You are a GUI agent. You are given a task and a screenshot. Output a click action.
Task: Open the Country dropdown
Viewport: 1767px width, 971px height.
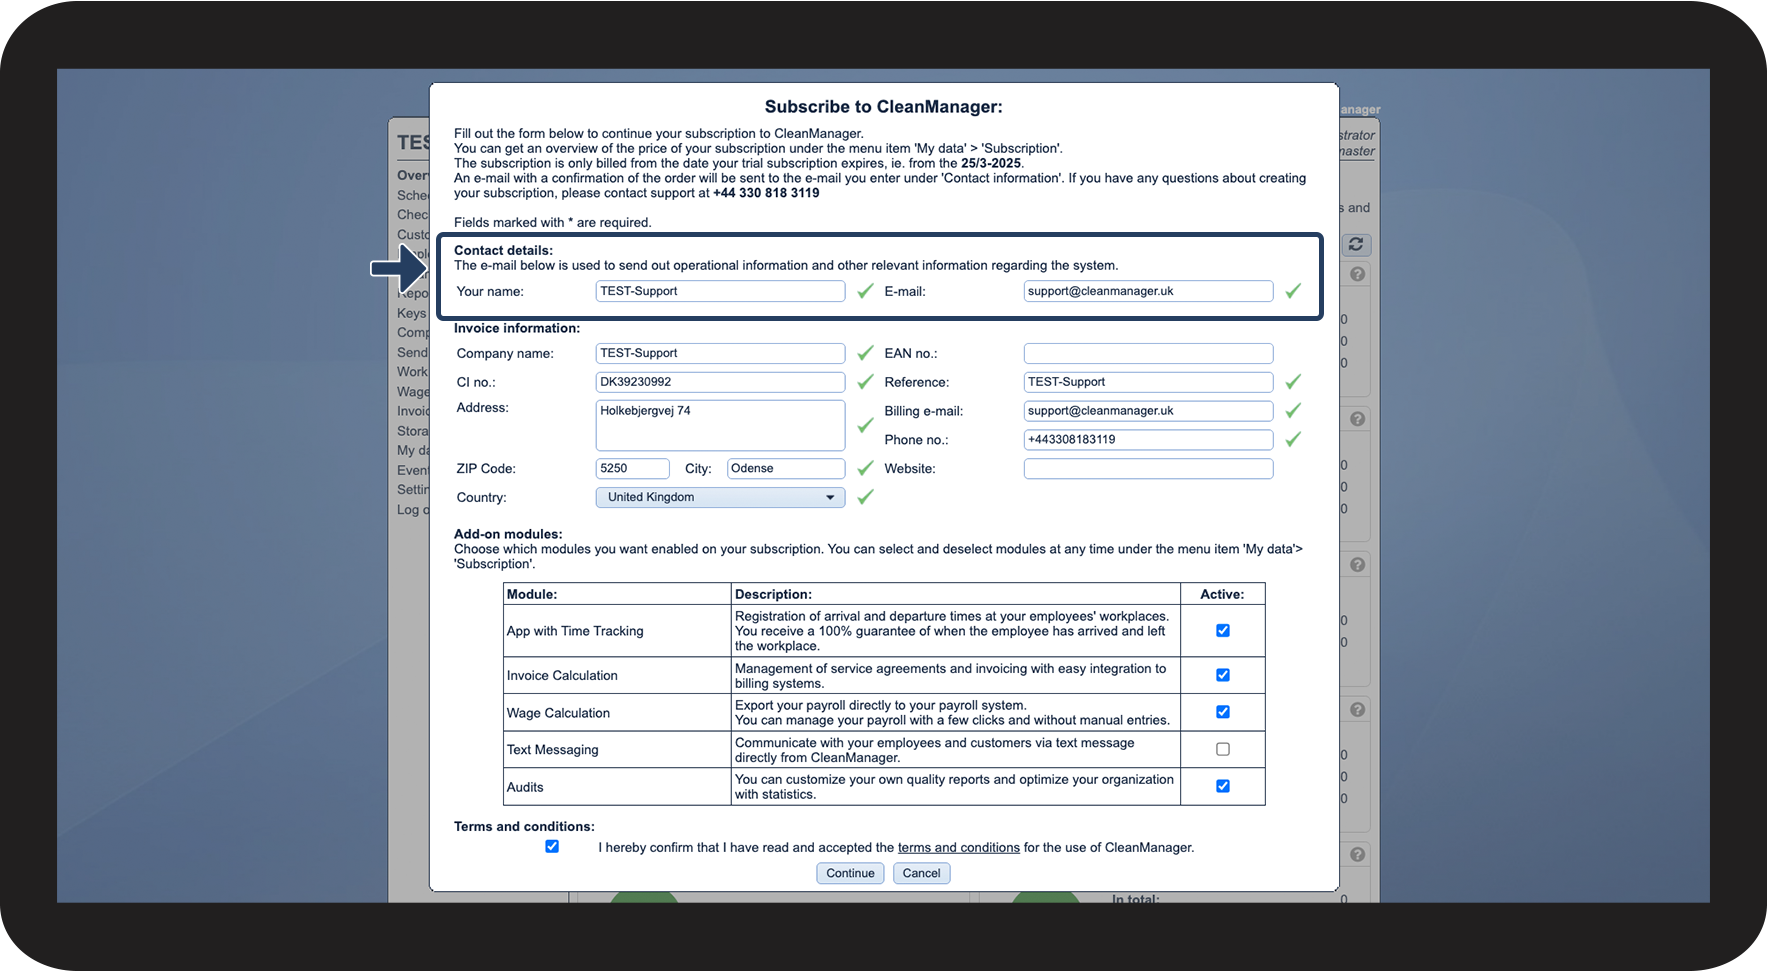pos(720,497)
